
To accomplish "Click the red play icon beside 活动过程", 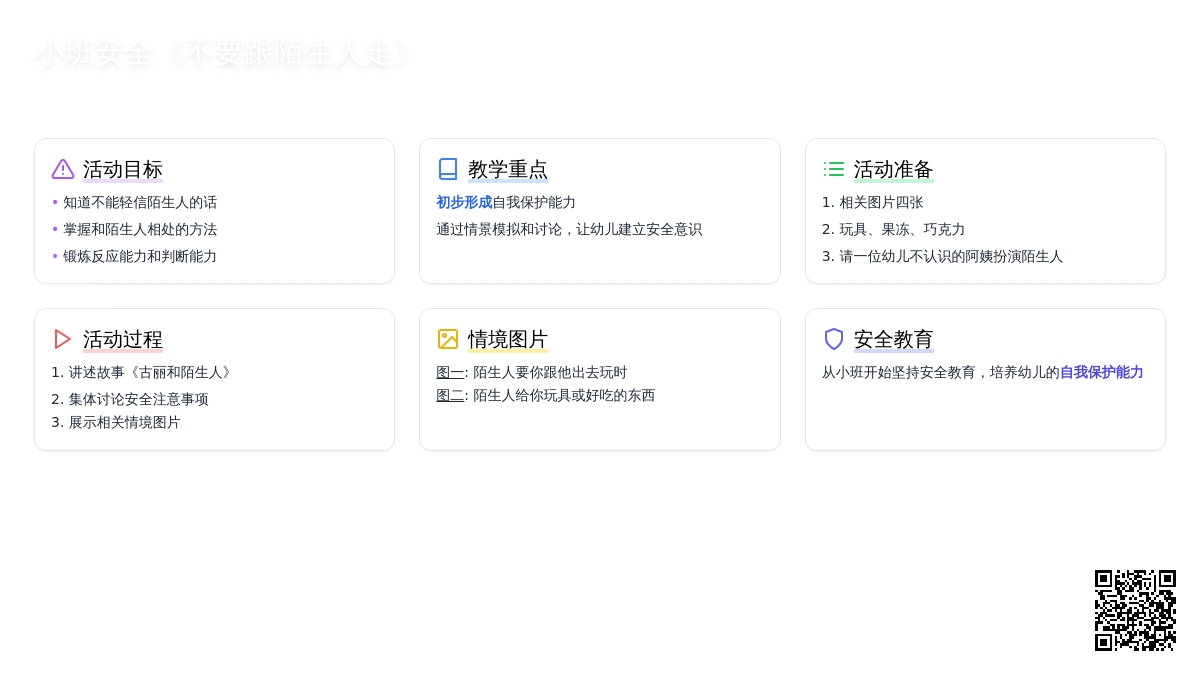I will tap(63, 339).
